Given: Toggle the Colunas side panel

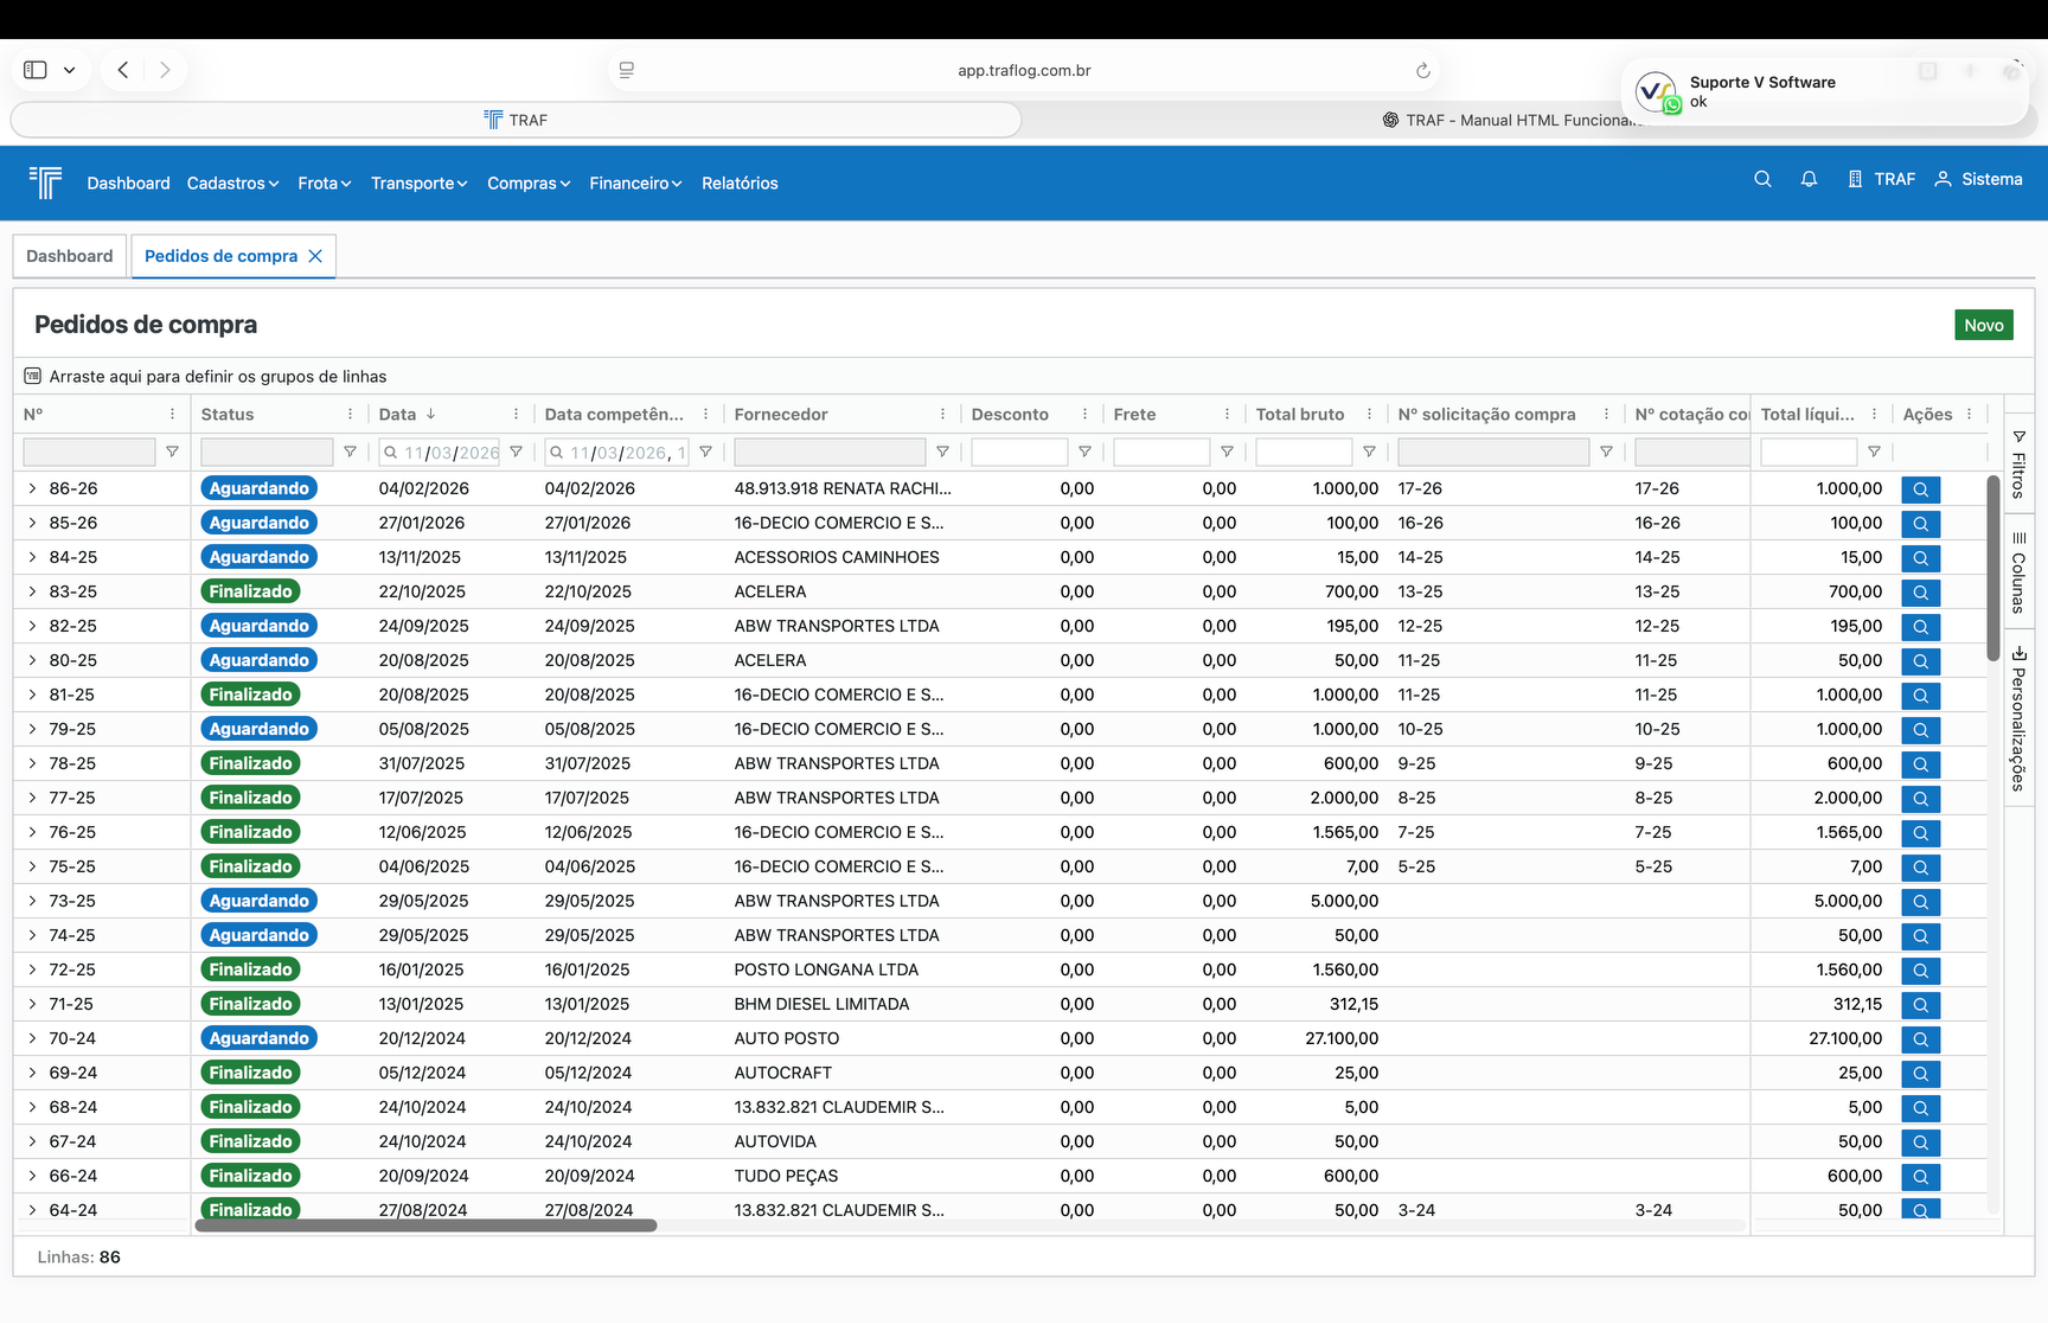Looking at the screenshot, I should pyautogui.click(x=2018, y=572).
